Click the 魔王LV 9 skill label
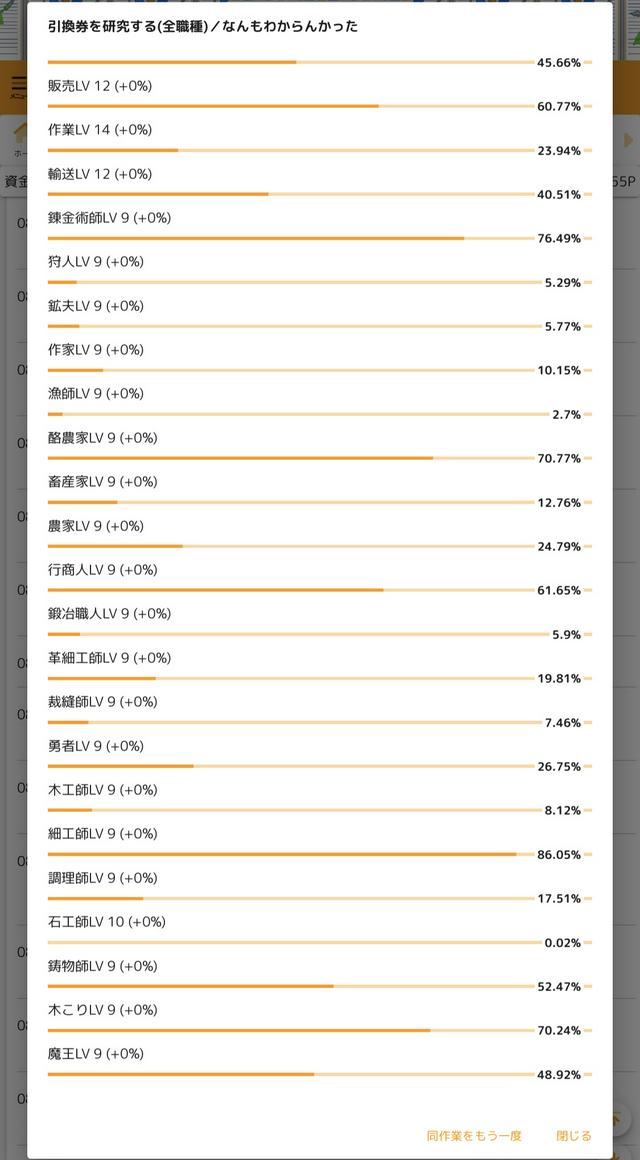The height and width of the screenshot is (1160, 640). coord(95,1053)
